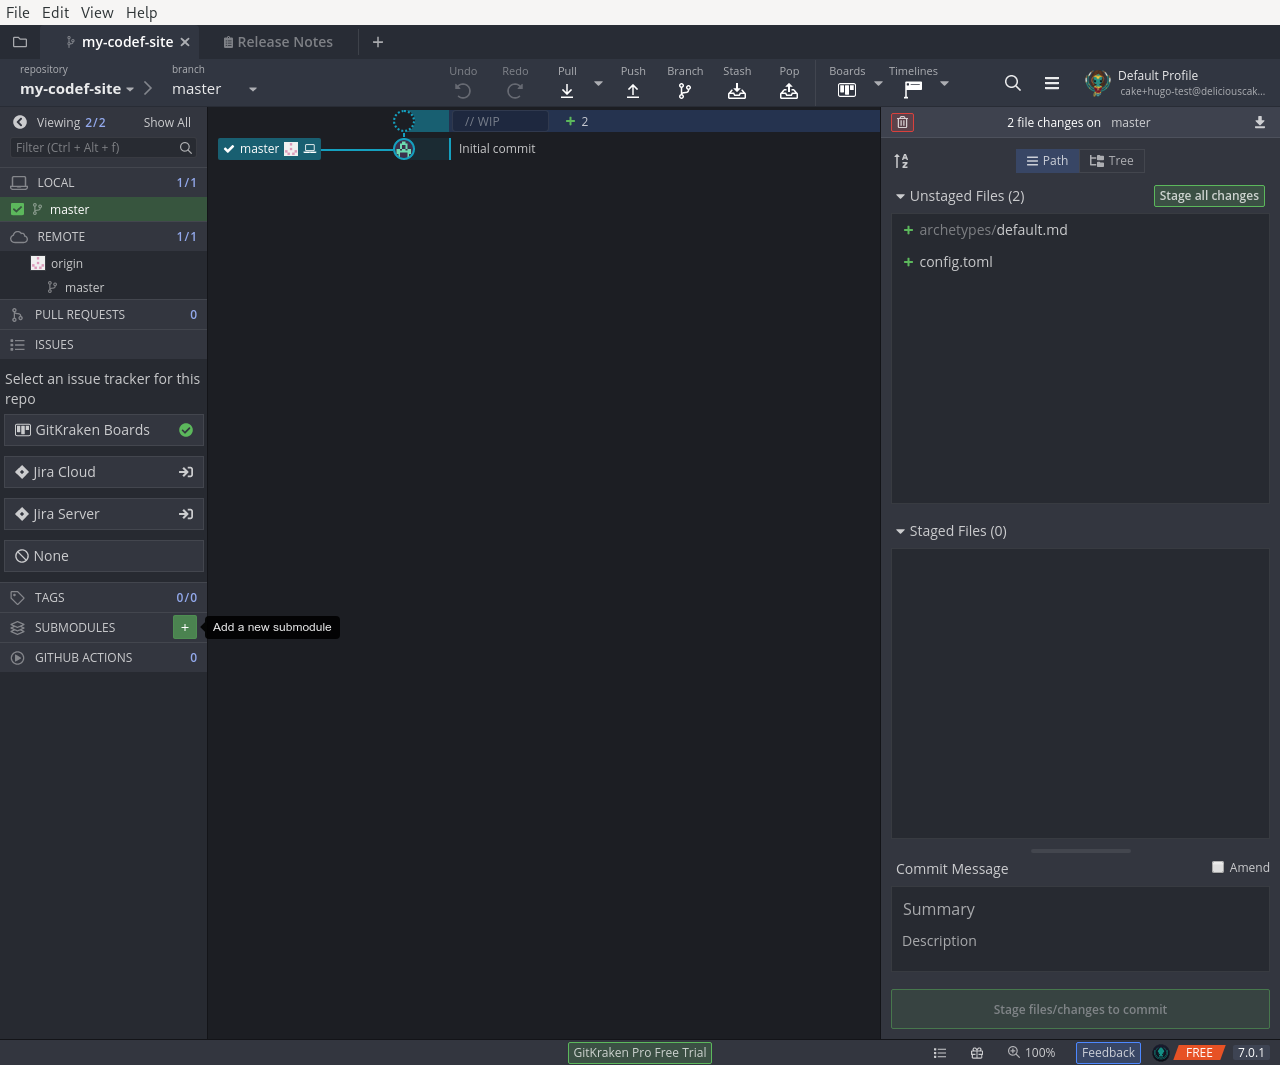Screen dimensions: 1280x1065
Task: Click the Show All link
Action: click(x=167, y=122)
